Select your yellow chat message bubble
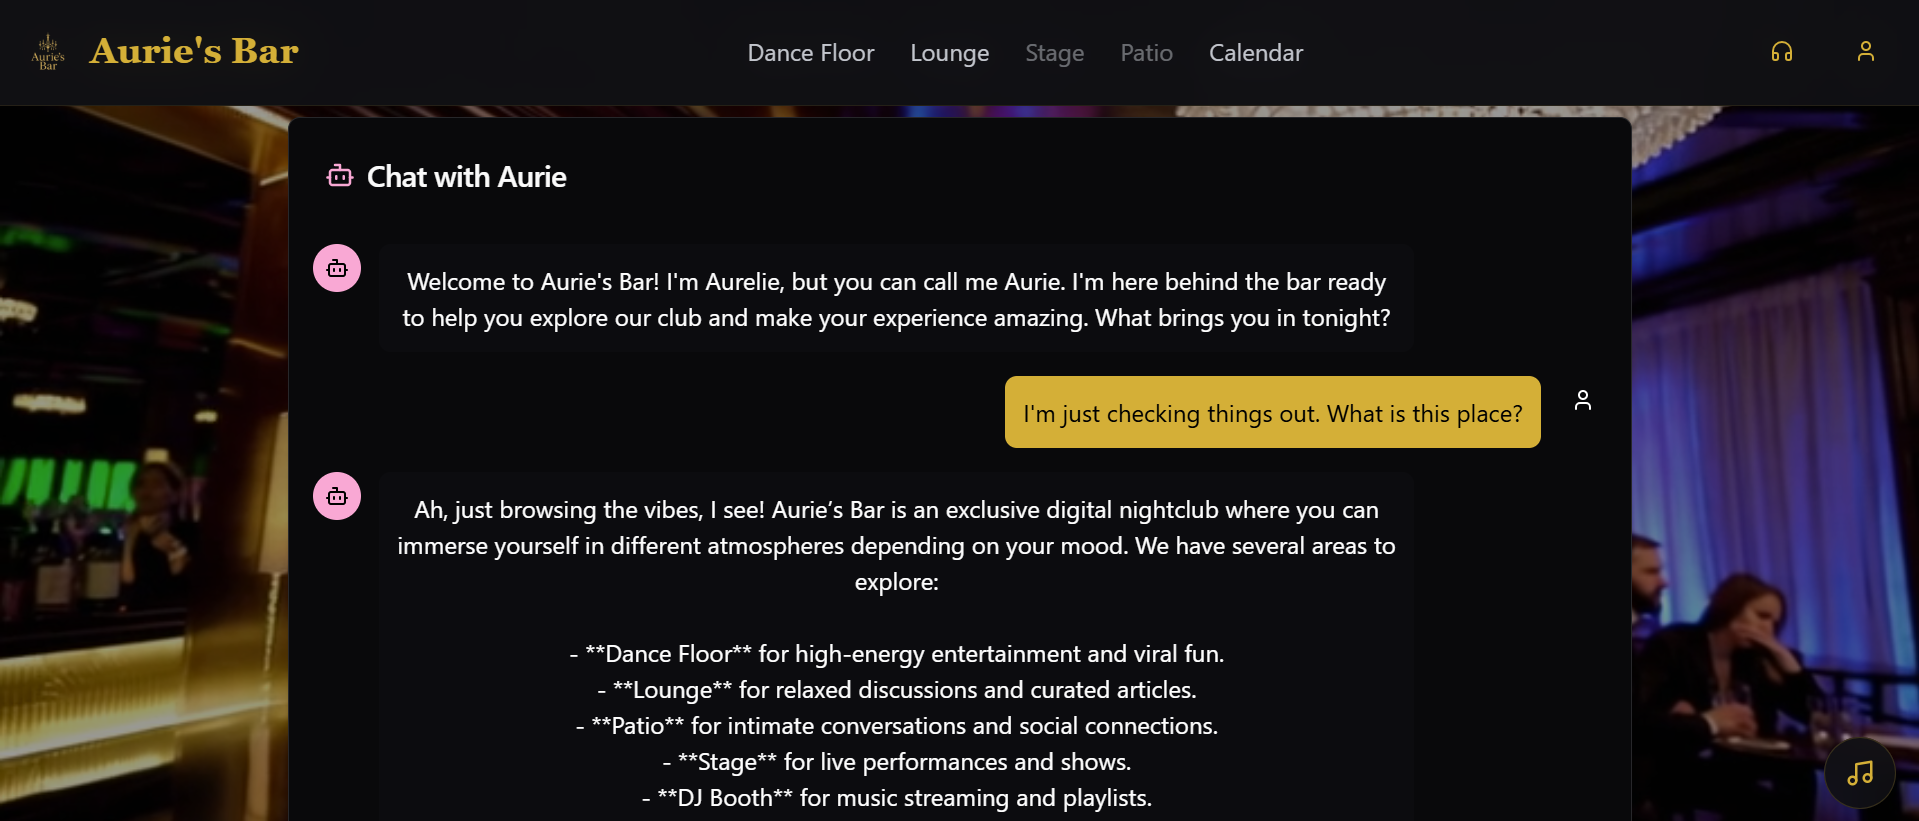 pos(1272,412)
